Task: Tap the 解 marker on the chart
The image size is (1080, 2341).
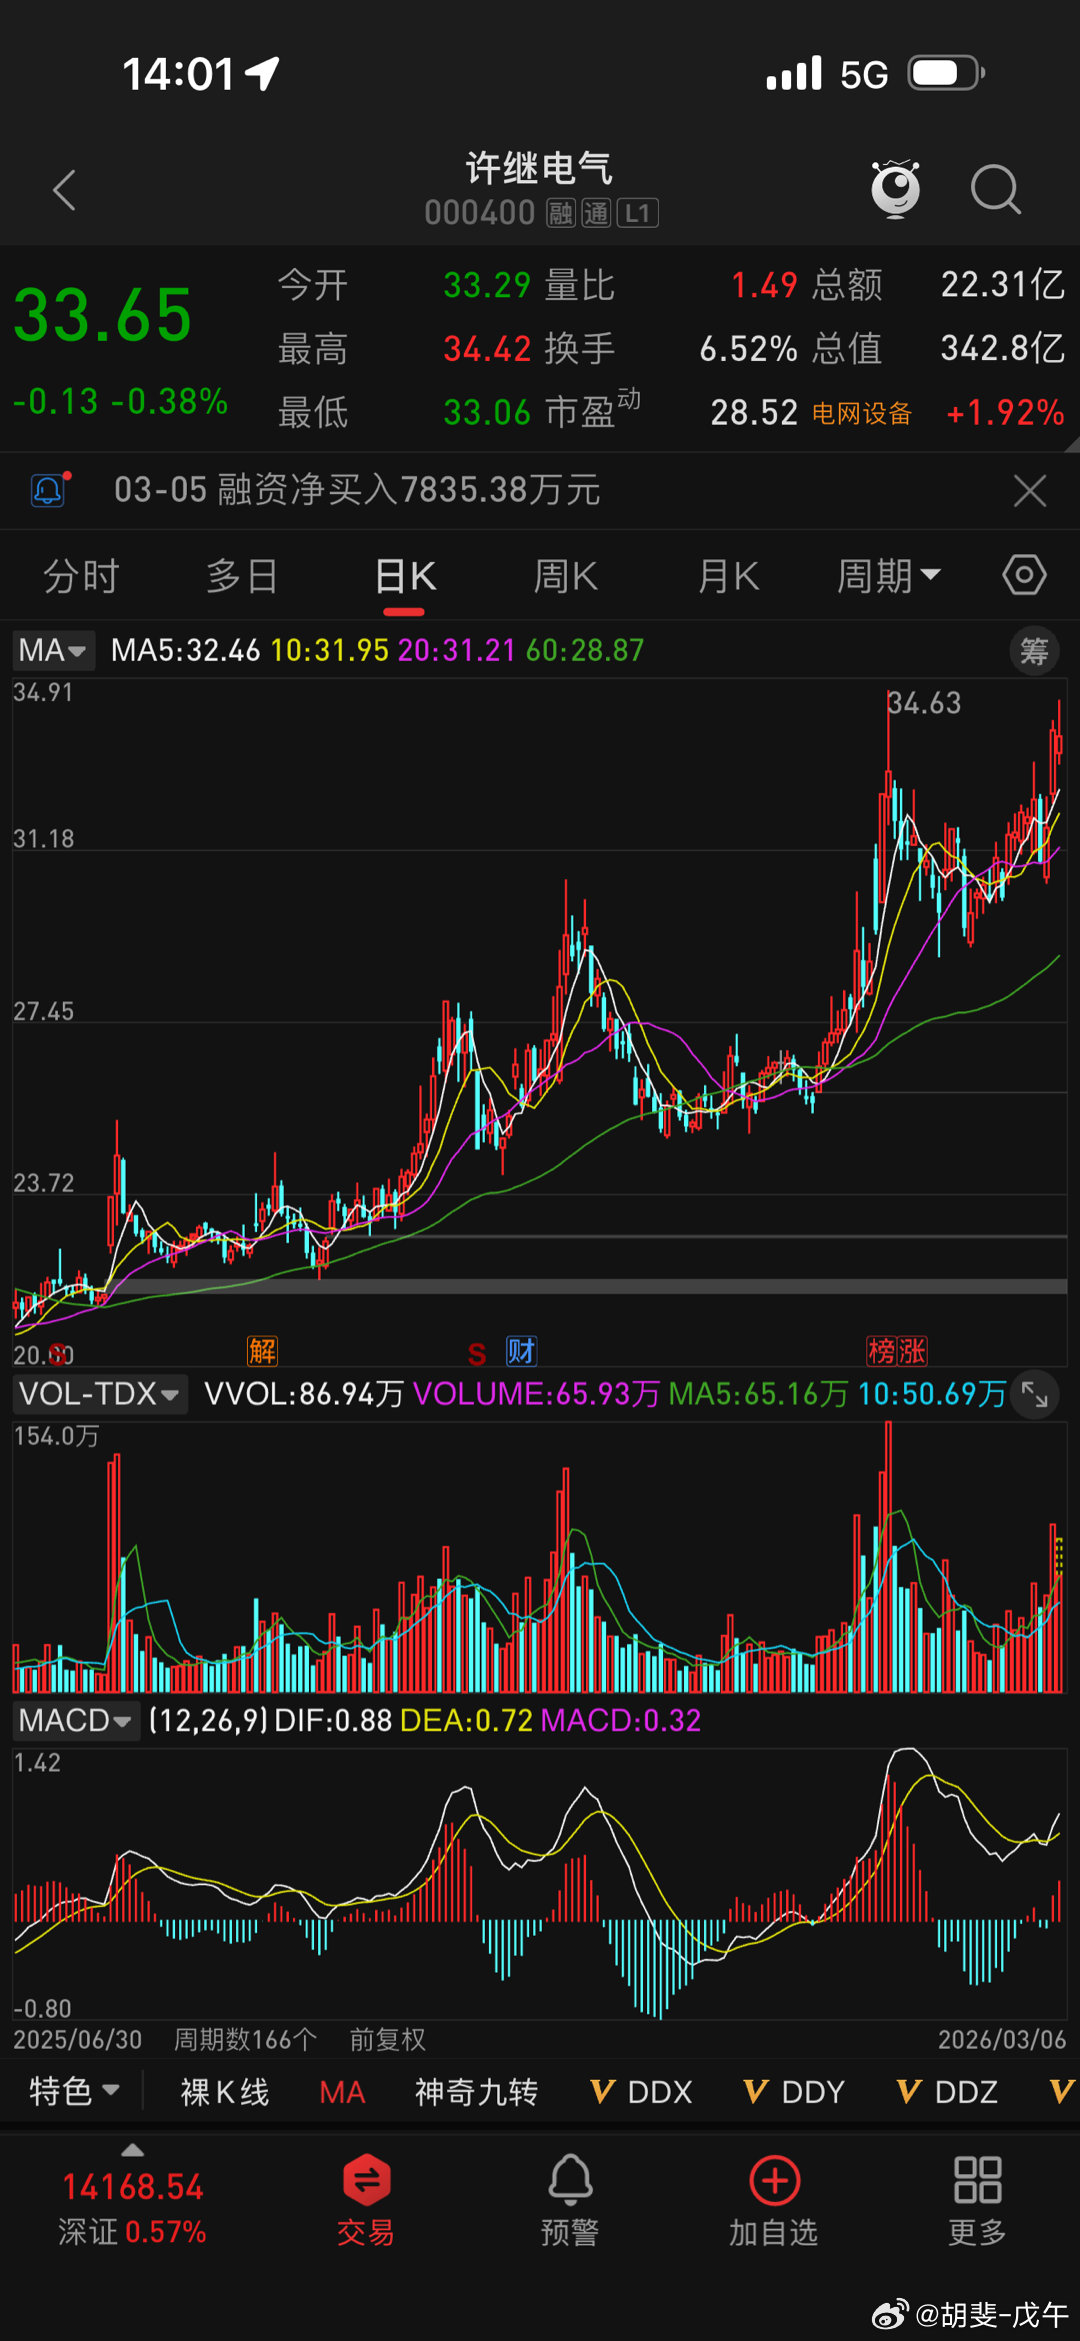Action: coord(263,1351)
